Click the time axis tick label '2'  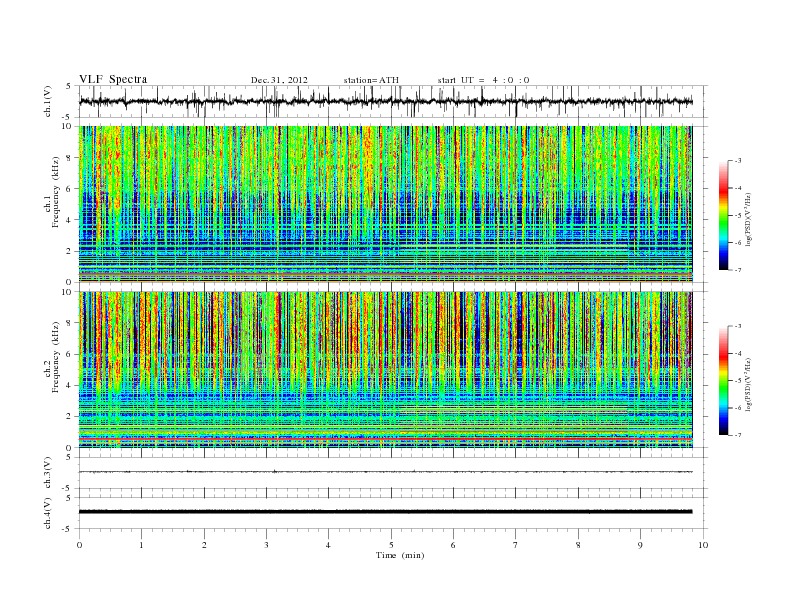(204, 545)
